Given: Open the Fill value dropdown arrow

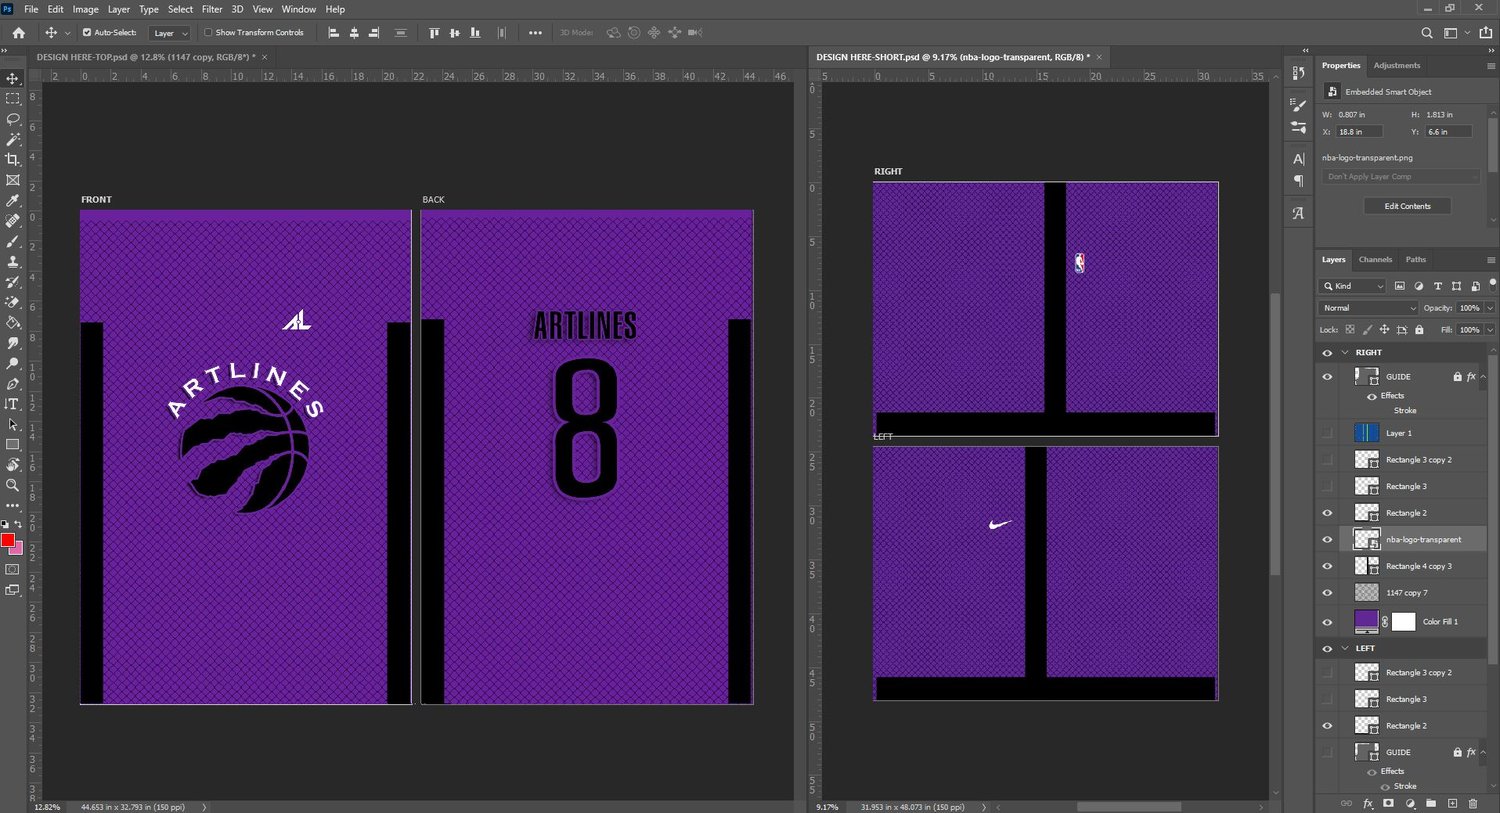Looking at the screenshot, I should (x=1489, y=330).
